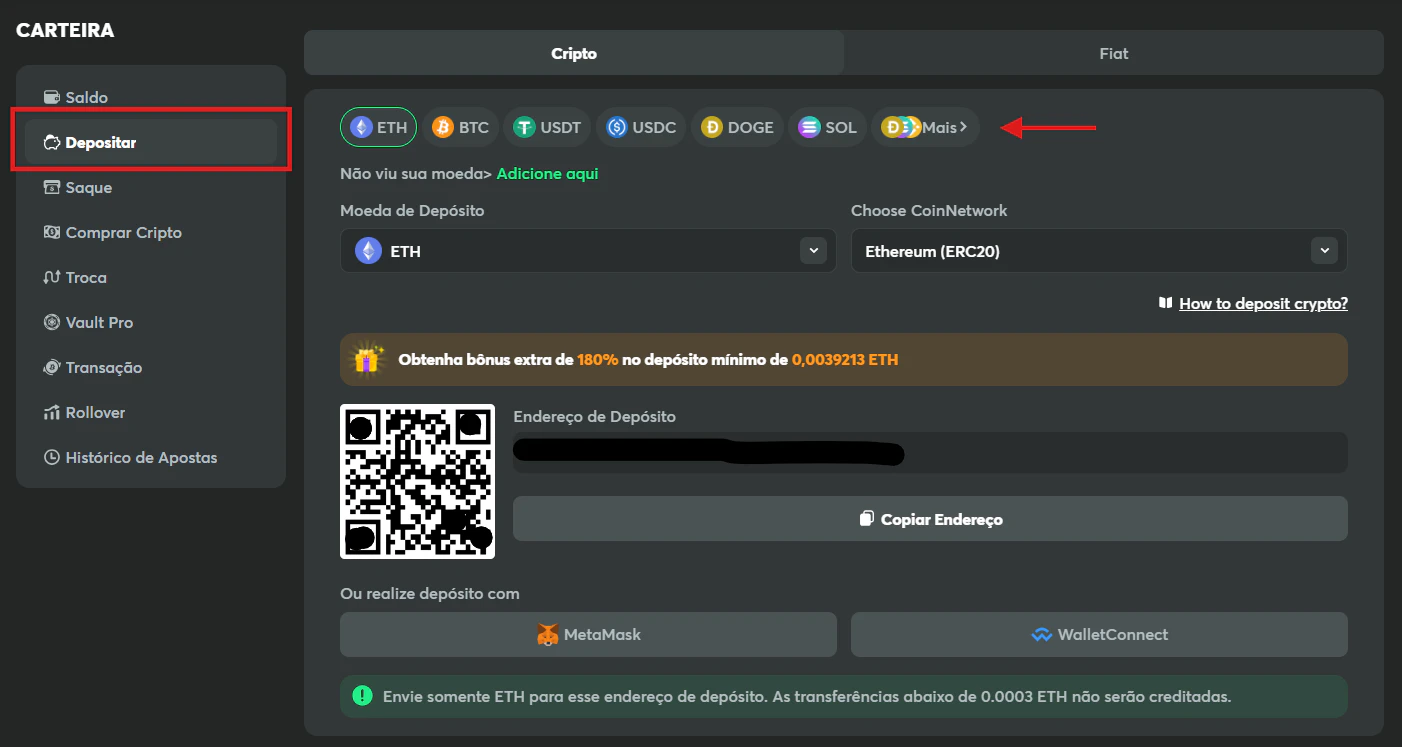1402x747 pixels.
Task: Select the ETH coin chip
Action: click(x=379, y=127)
